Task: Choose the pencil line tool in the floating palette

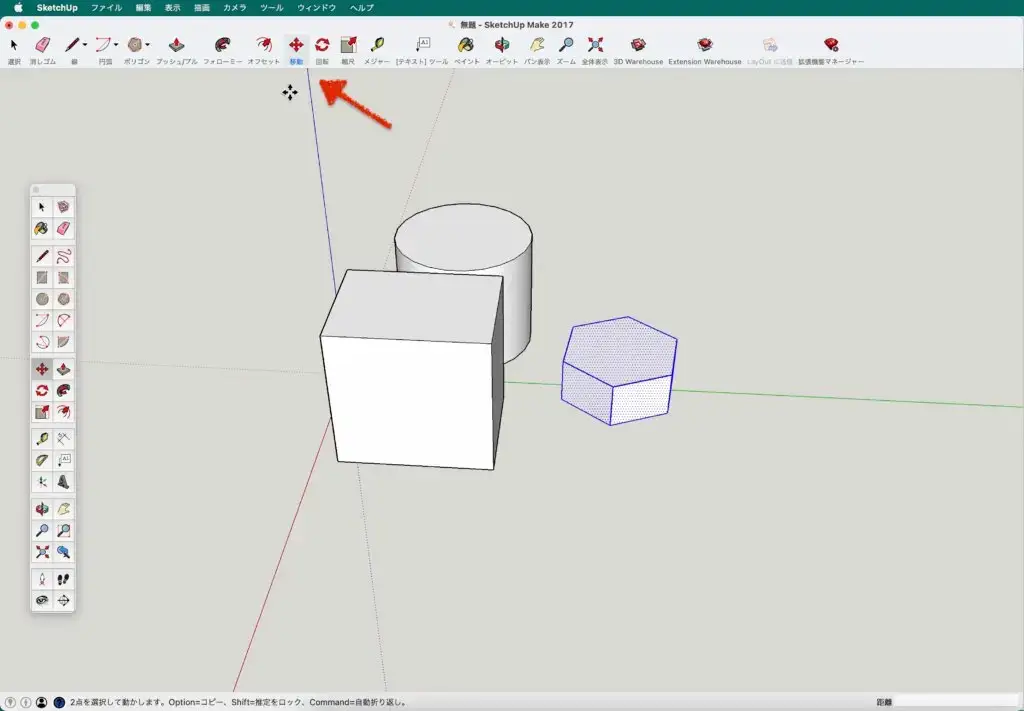Action: pyautogui.click(x=42, y=256)
